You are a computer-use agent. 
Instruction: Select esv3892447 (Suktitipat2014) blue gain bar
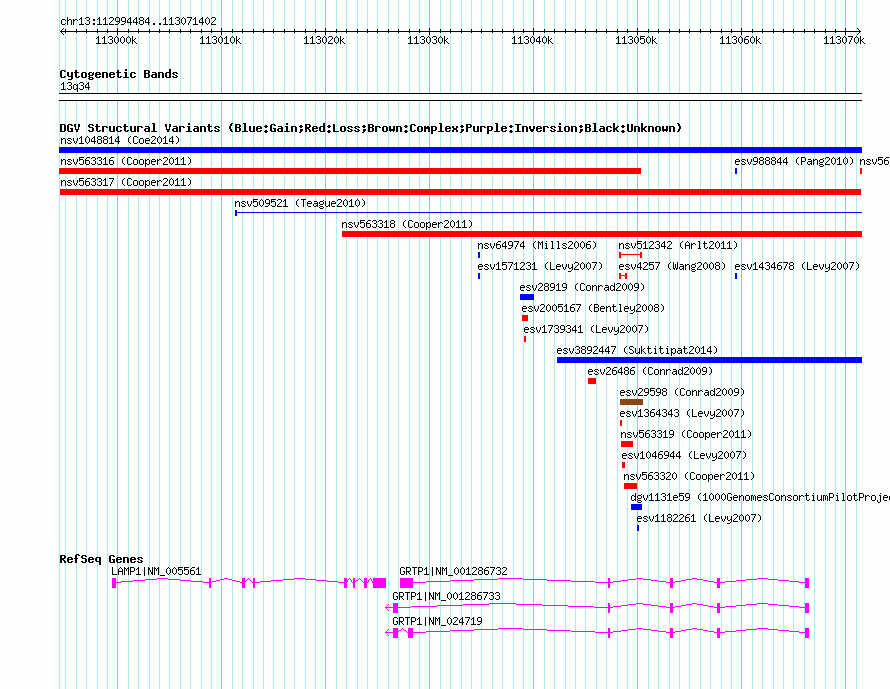point(710,360)
